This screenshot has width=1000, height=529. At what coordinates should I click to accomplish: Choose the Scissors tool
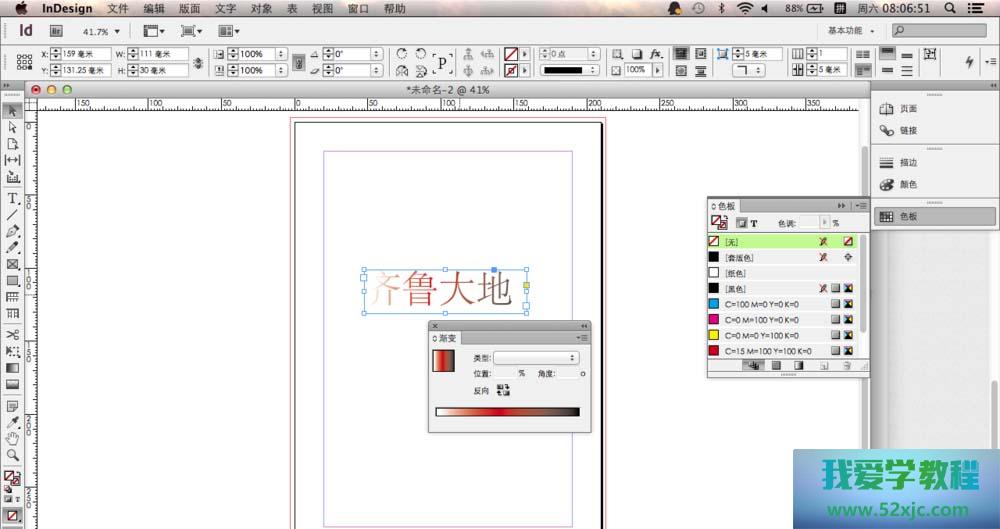[x=13, y=334]
